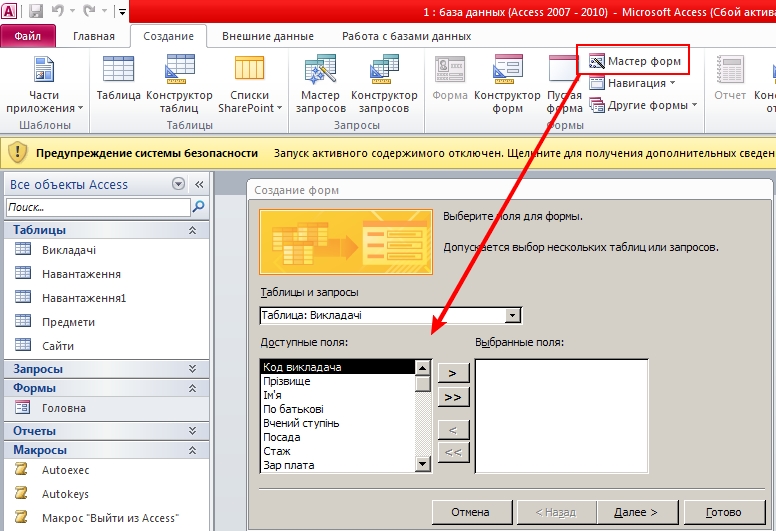Select Зар плата field
Viewport: 776px width, 531px height.
(x=339, y=465)
